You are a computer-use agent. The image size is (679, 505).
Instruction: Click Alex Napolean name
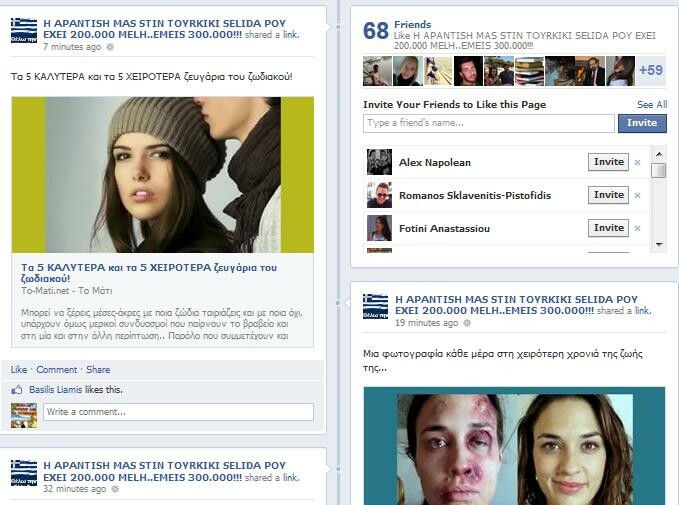click(x=435, y=162)
